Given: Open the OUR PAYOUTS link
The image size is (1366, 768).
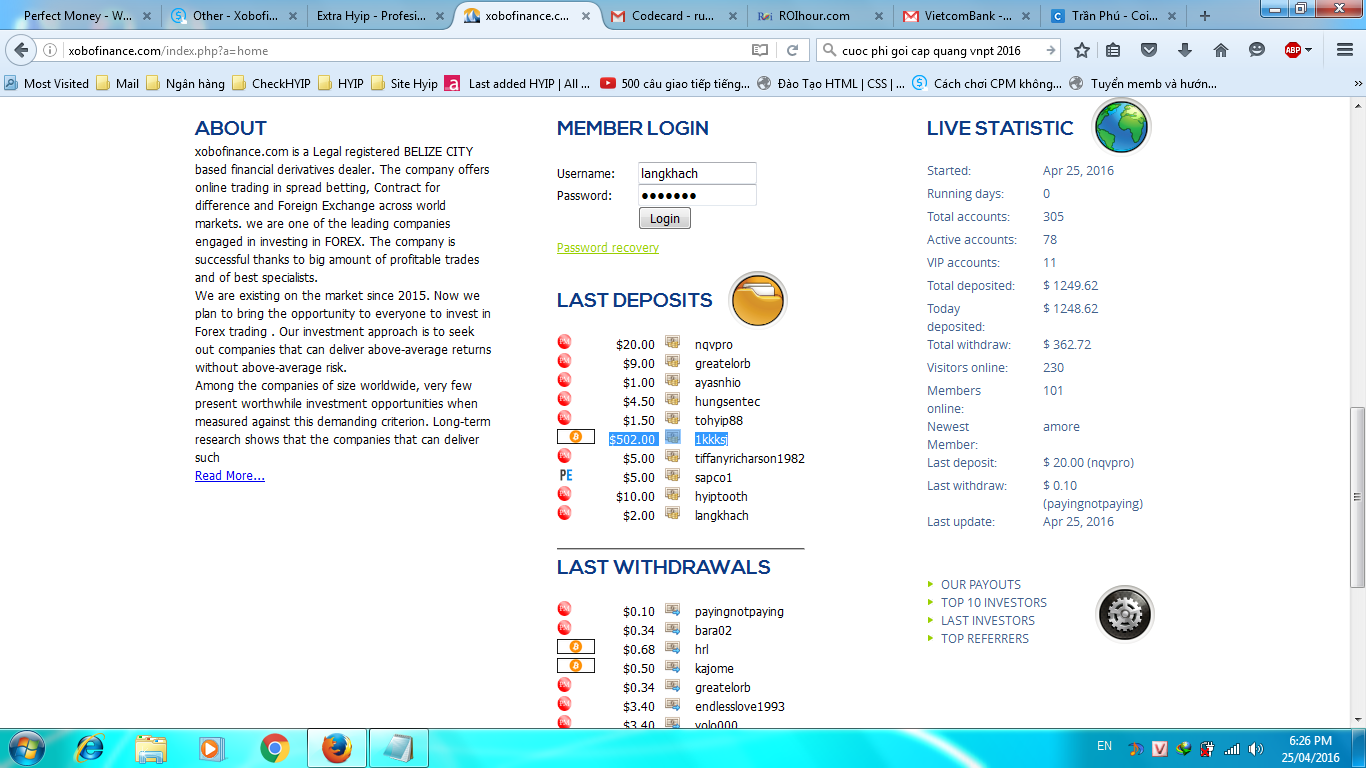Looking at the screenshot, I should (981, 585).
